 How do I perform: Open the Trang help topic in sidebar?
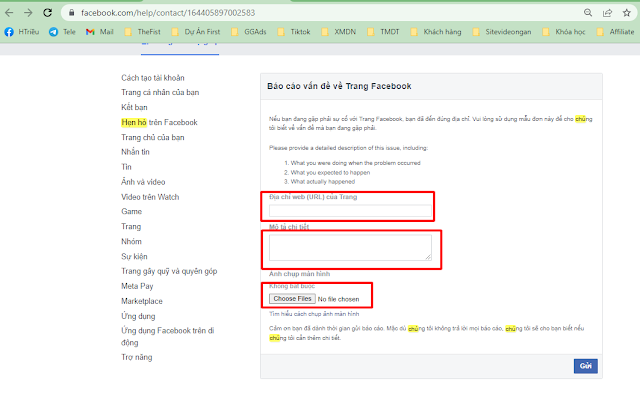pyautogui.click(x=131, y=226)
